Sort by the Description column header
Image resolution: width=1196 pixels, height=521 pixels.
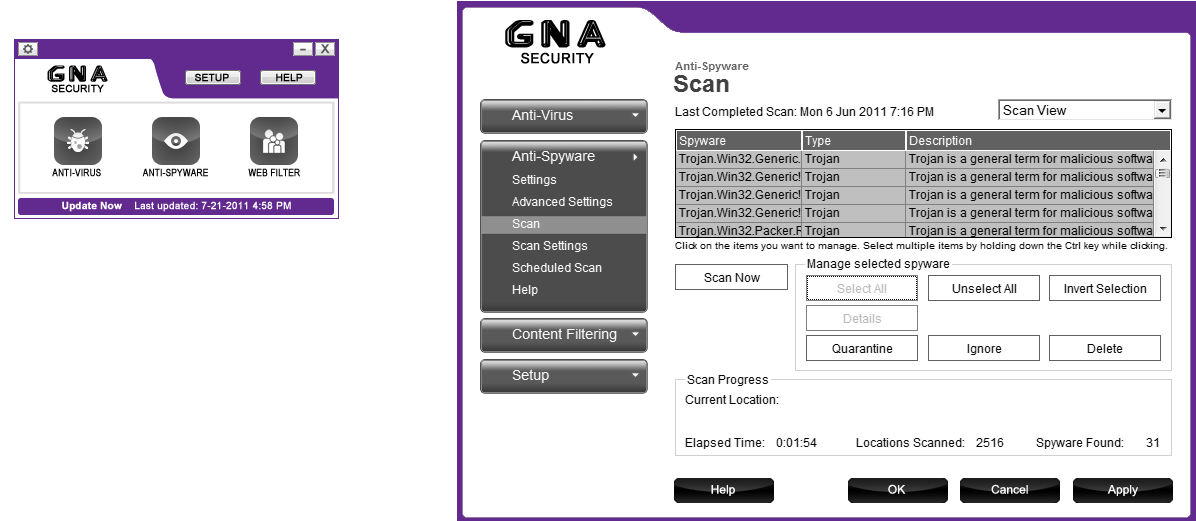coord(1038,141)
